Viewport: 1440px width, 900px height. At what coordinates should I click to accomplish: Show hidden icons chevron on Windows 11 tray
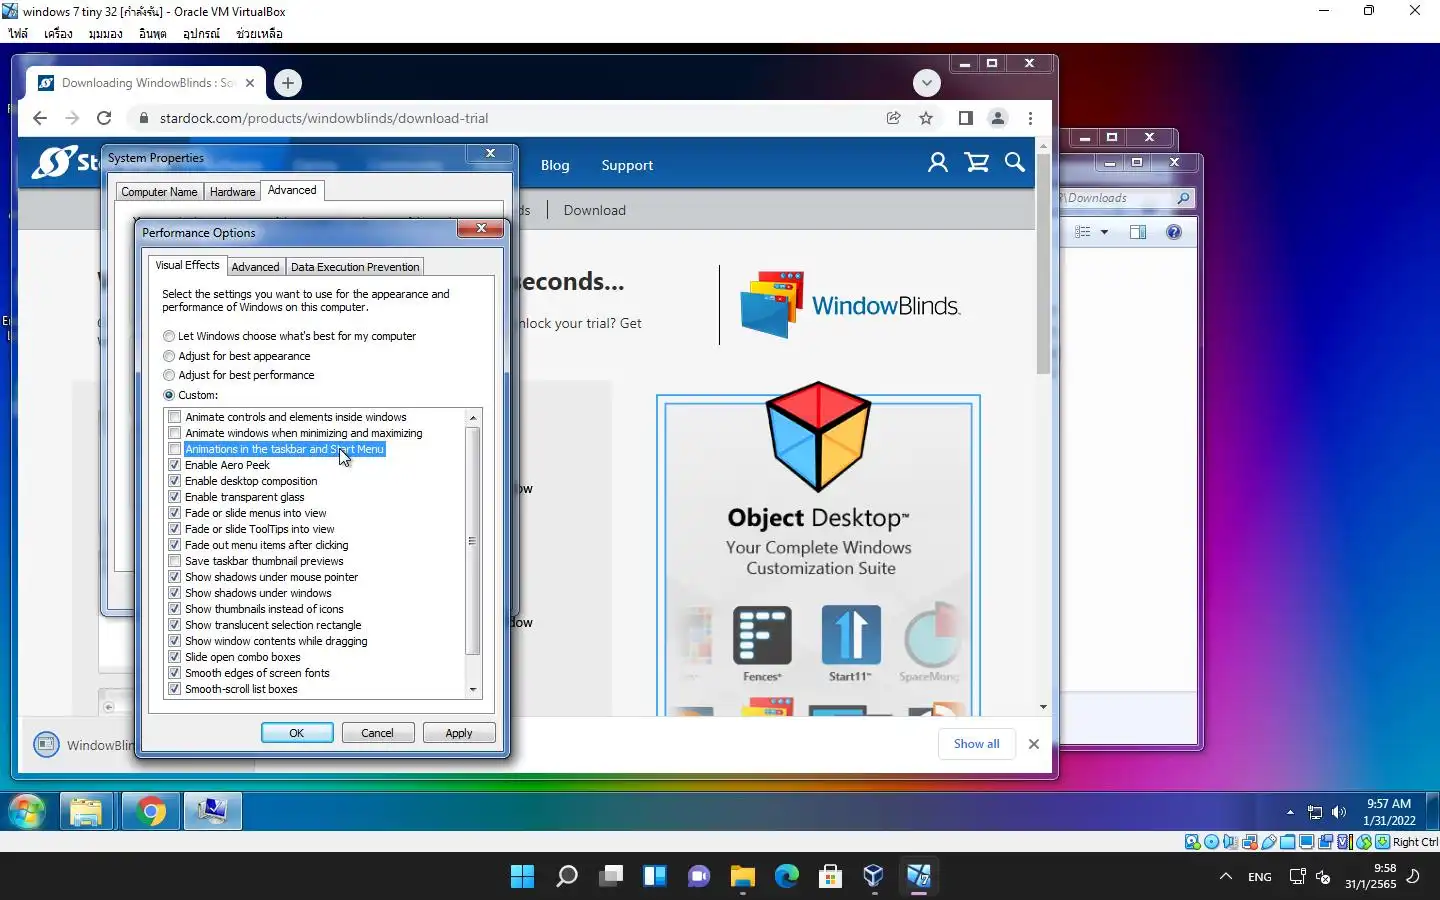[x=1225, y=877]
